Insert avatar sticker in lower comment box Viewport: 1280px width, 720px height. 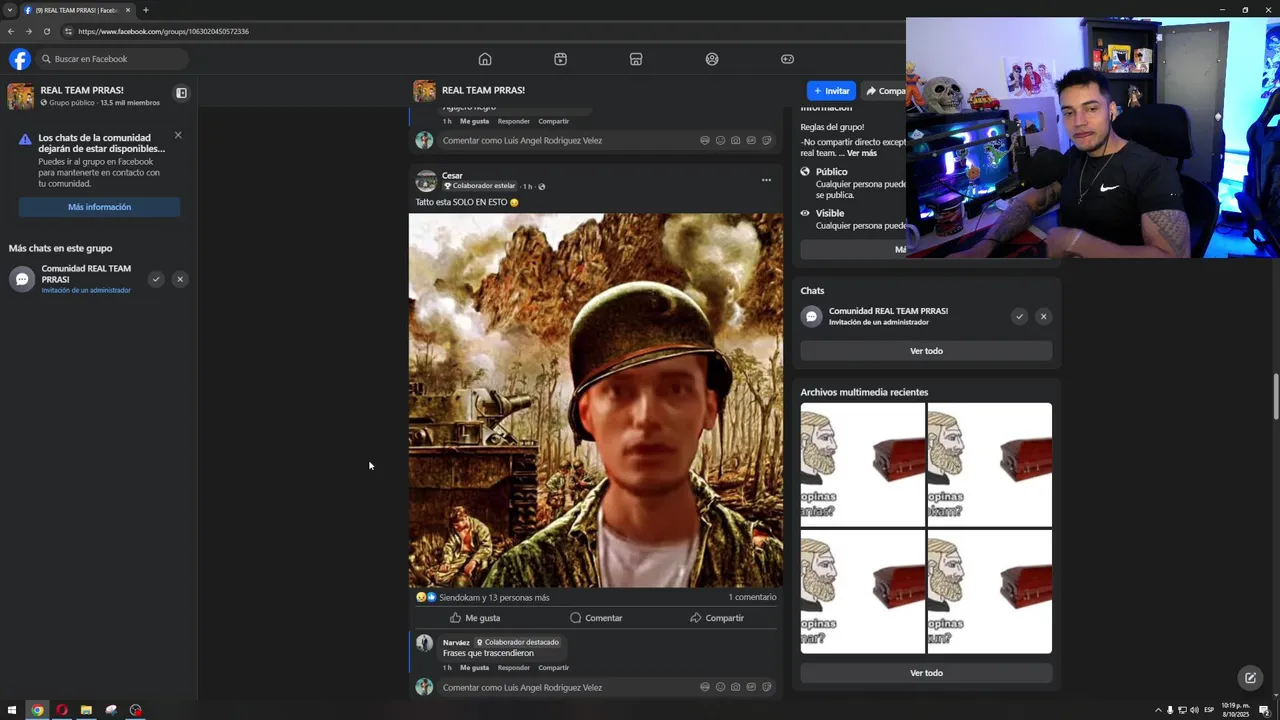point(705,687)
